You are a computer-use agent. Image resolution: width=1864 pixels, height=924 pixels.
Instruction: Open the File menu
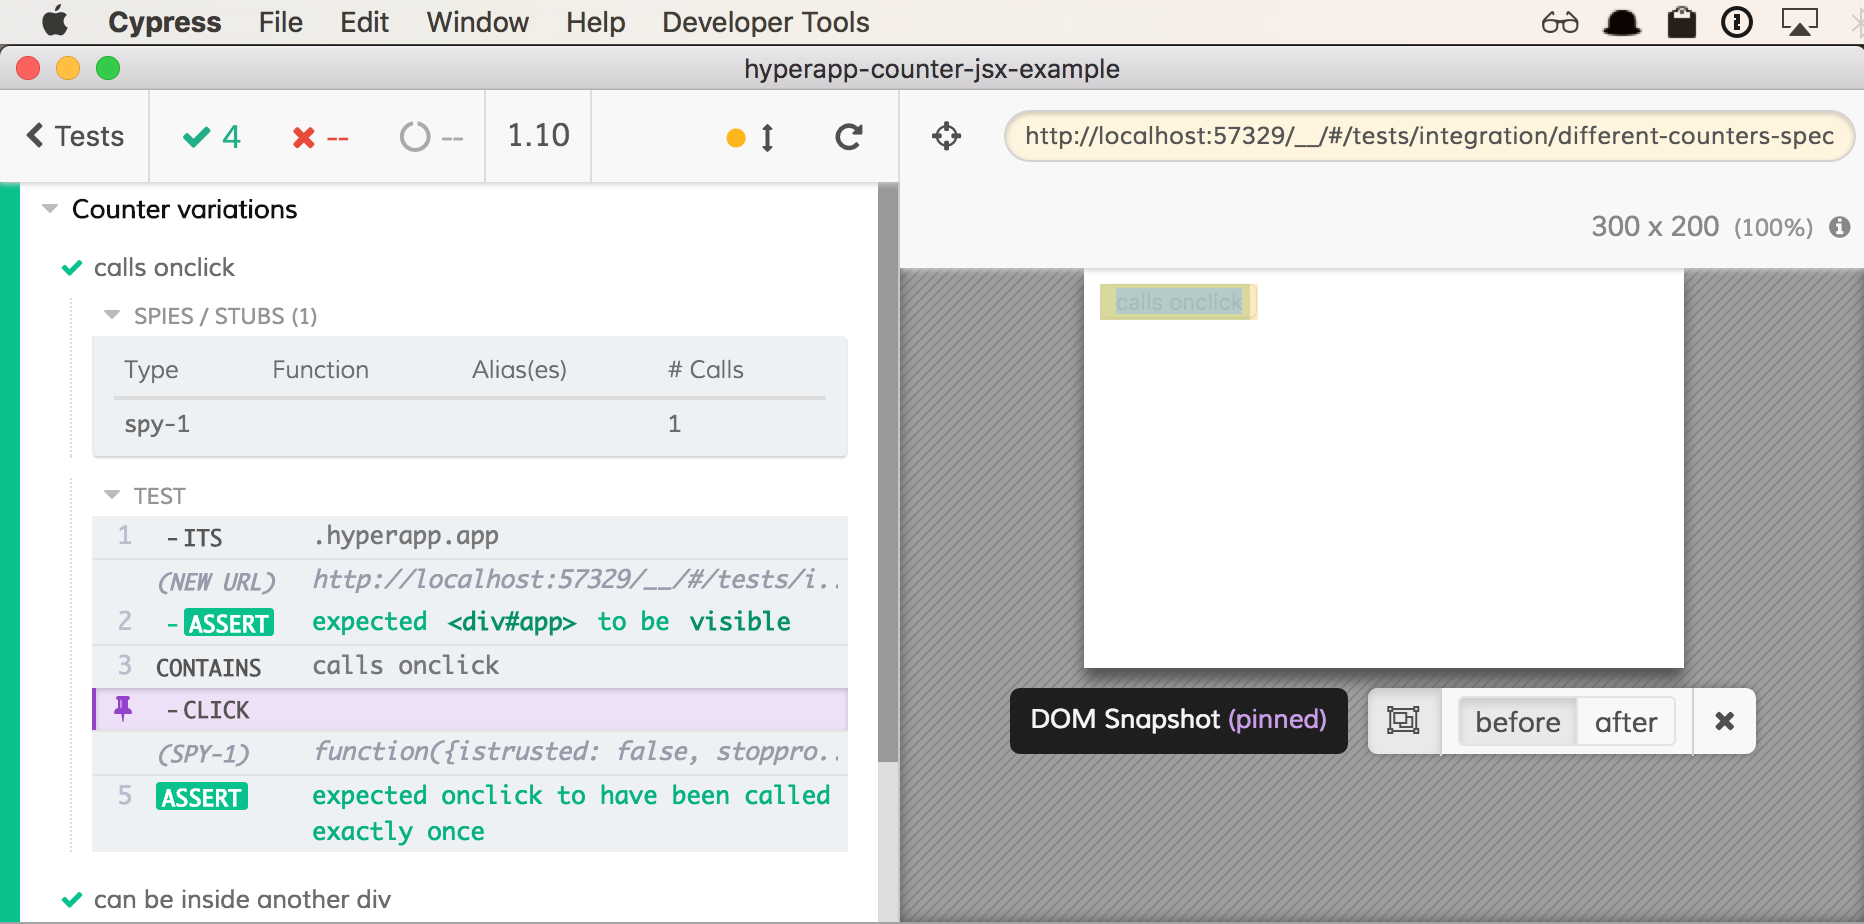point(280,22)
